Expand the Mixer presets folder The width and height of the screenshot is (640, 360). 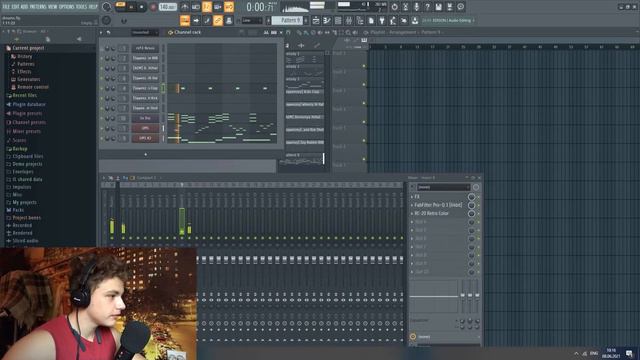point(26,131)
